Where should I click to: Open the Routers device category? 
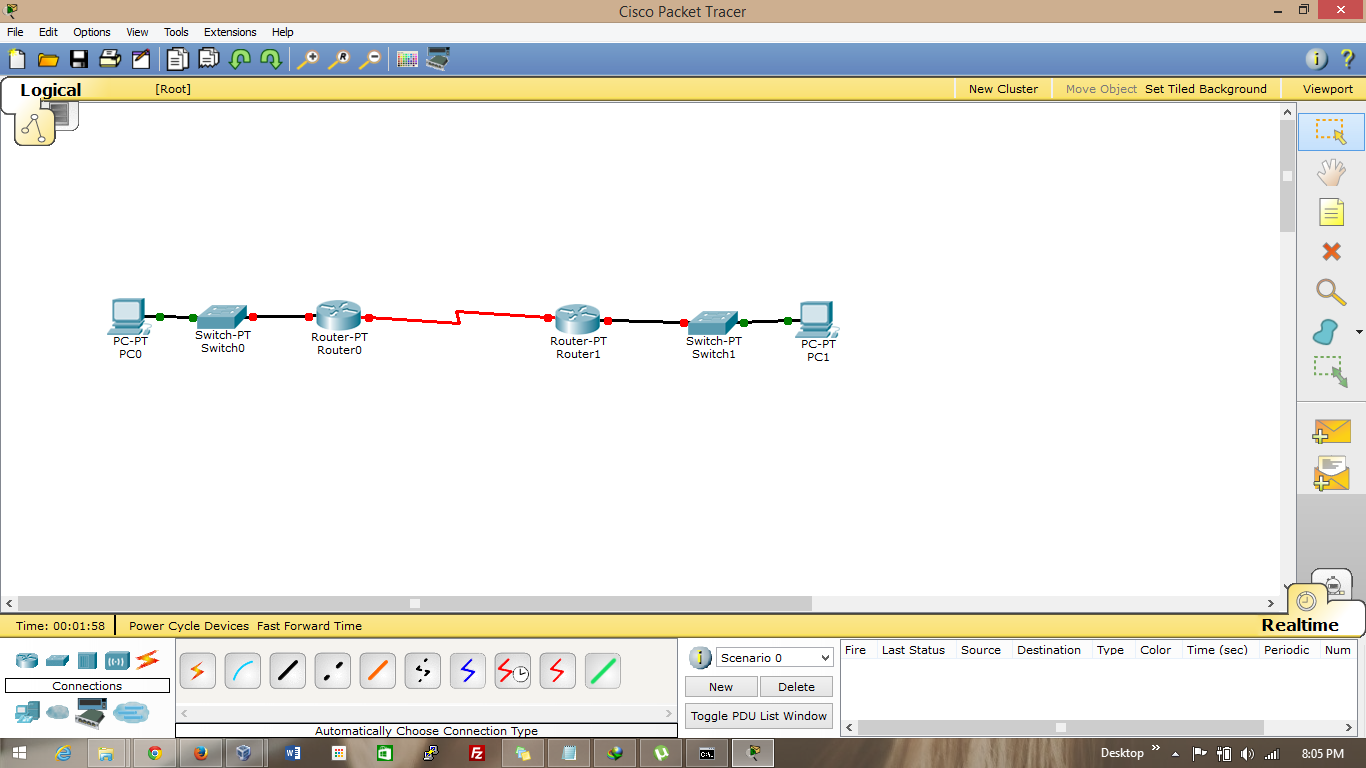point(27,660)
